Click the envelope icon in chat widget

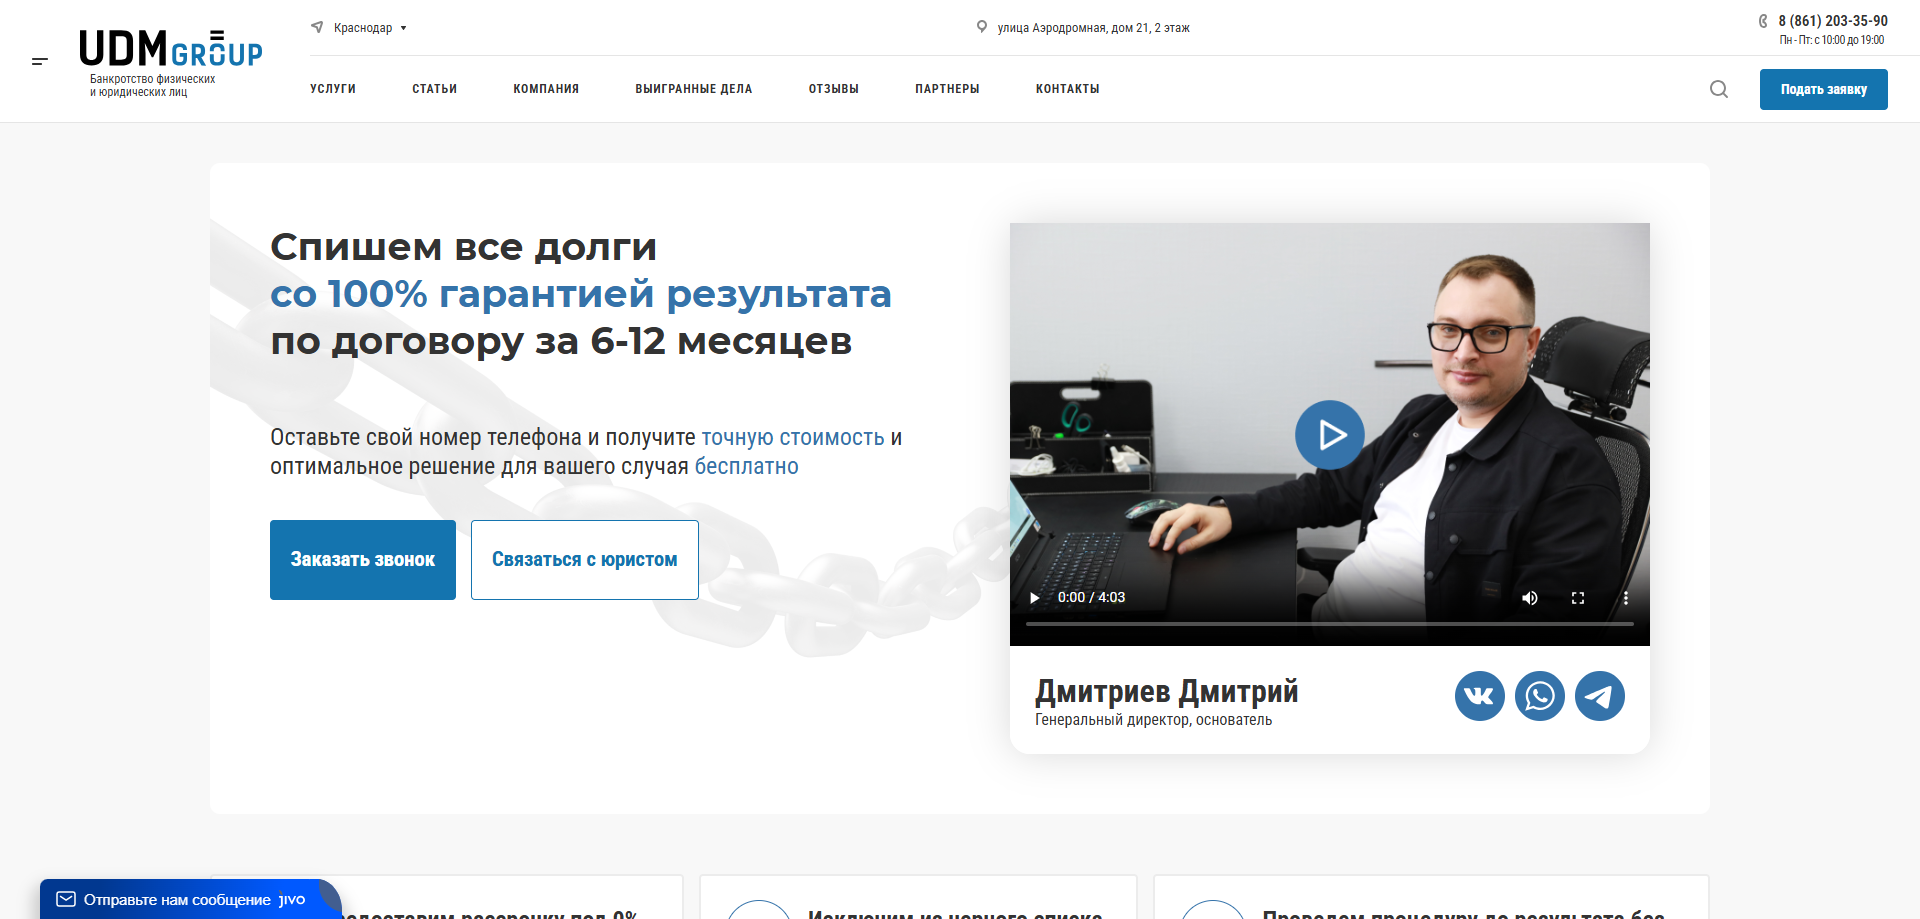point(66,899)
